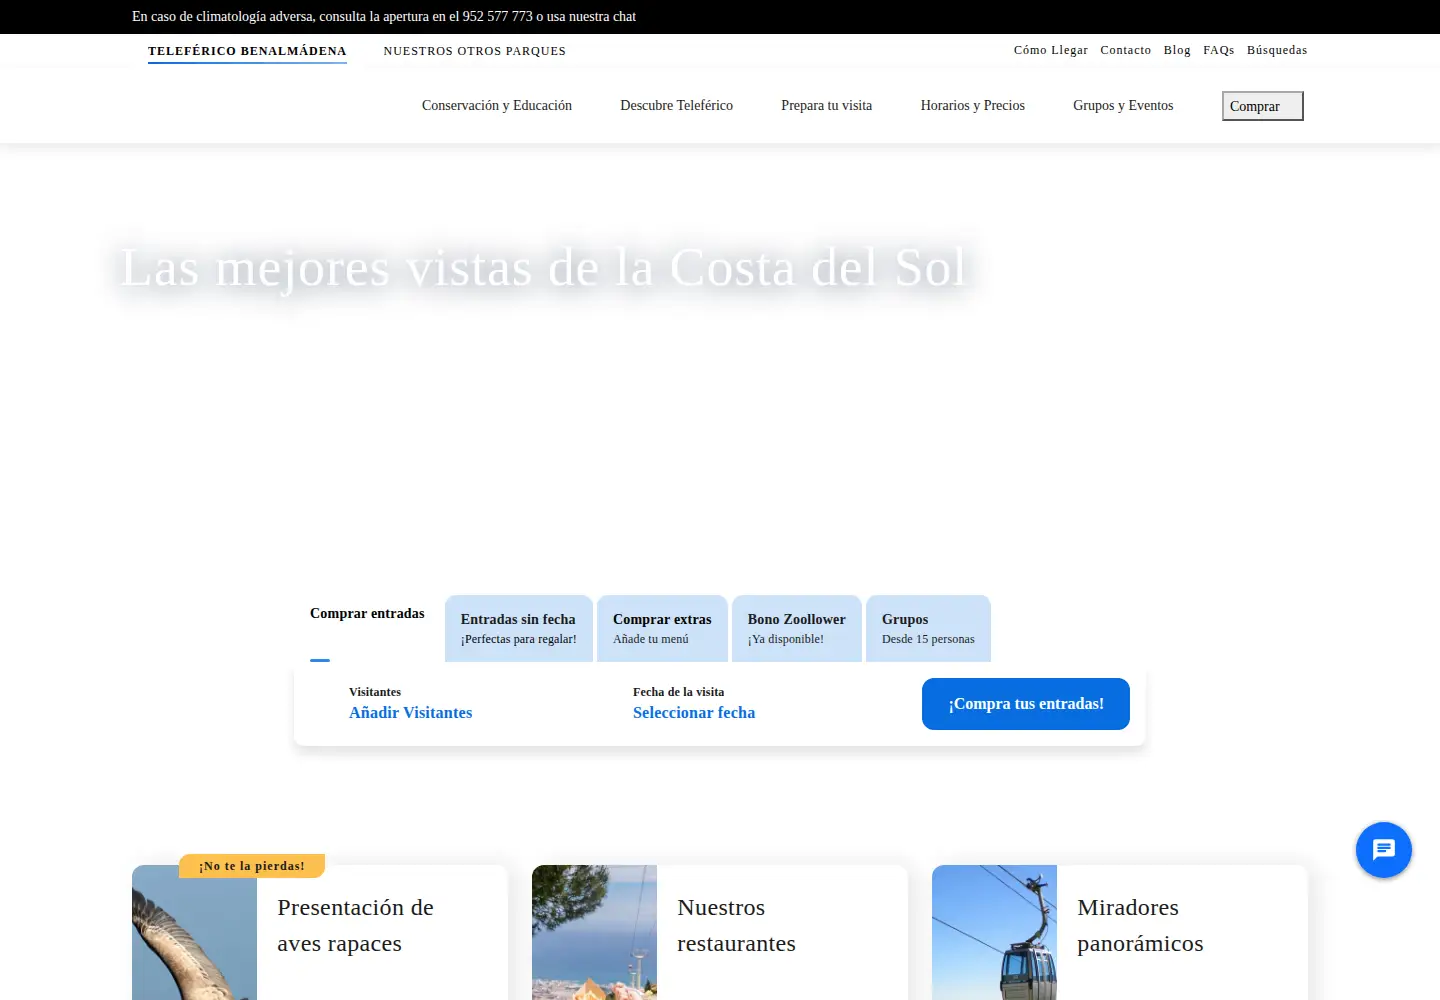Image resolution: width=1440 pixels, height=1000 pixels.
Task: Open the blue chat bubble icon
Action: (x=1384, y=850)
